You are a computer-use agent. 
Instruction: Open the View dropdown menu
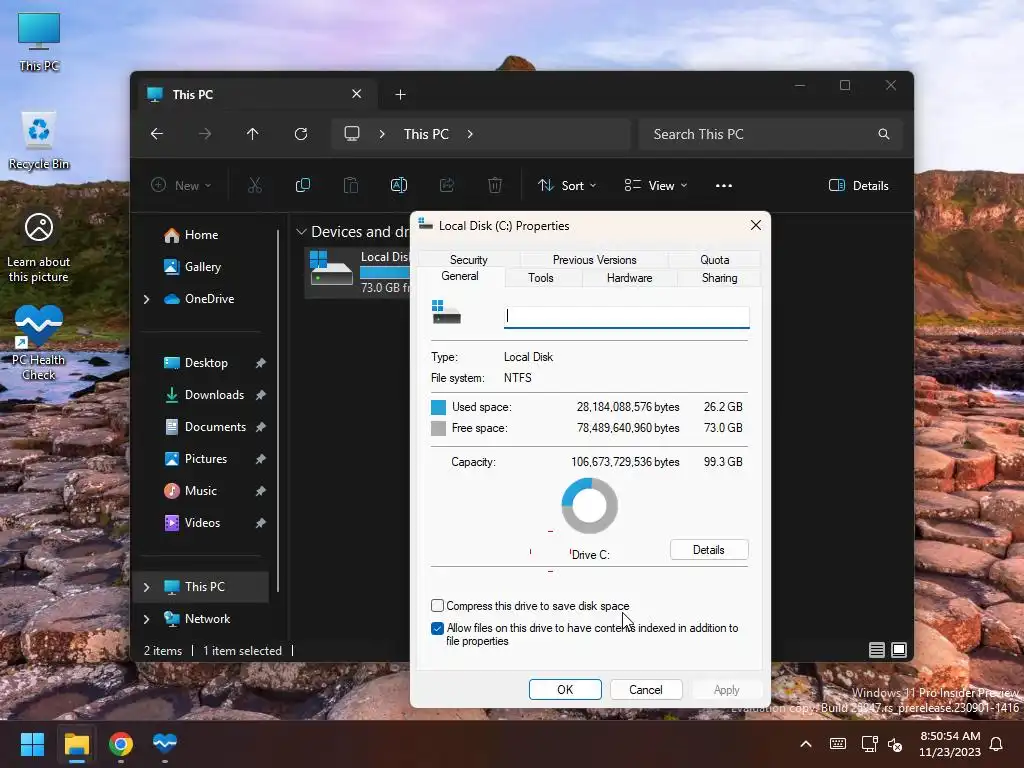click(x=655, y=185)
